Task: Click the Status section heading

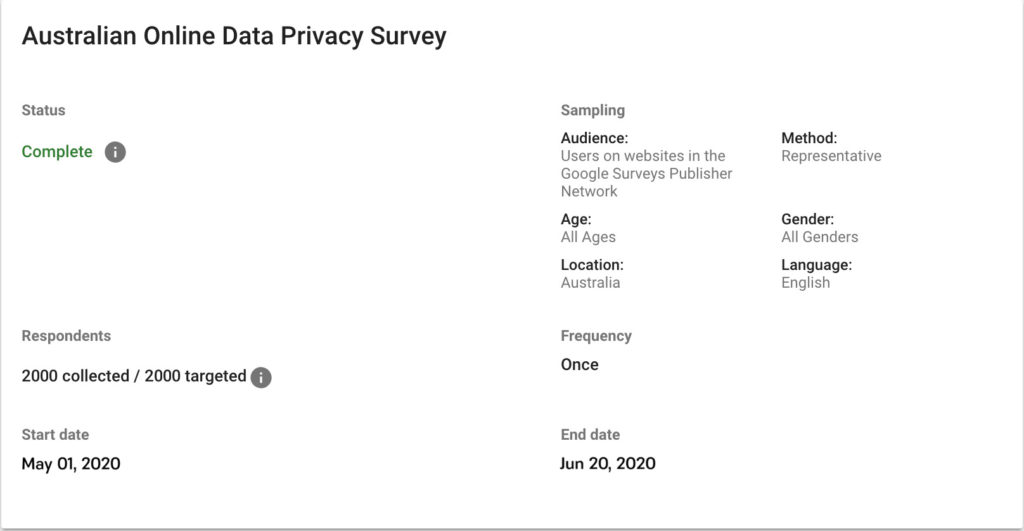Action: (43, 110)
